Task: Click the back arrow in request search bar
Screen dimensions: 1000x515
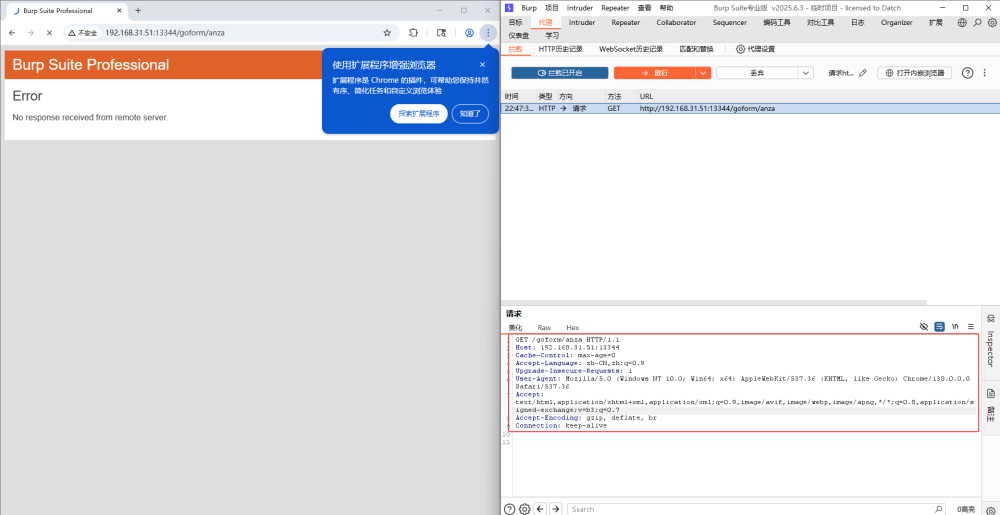Action: click(x=541, y=508)
